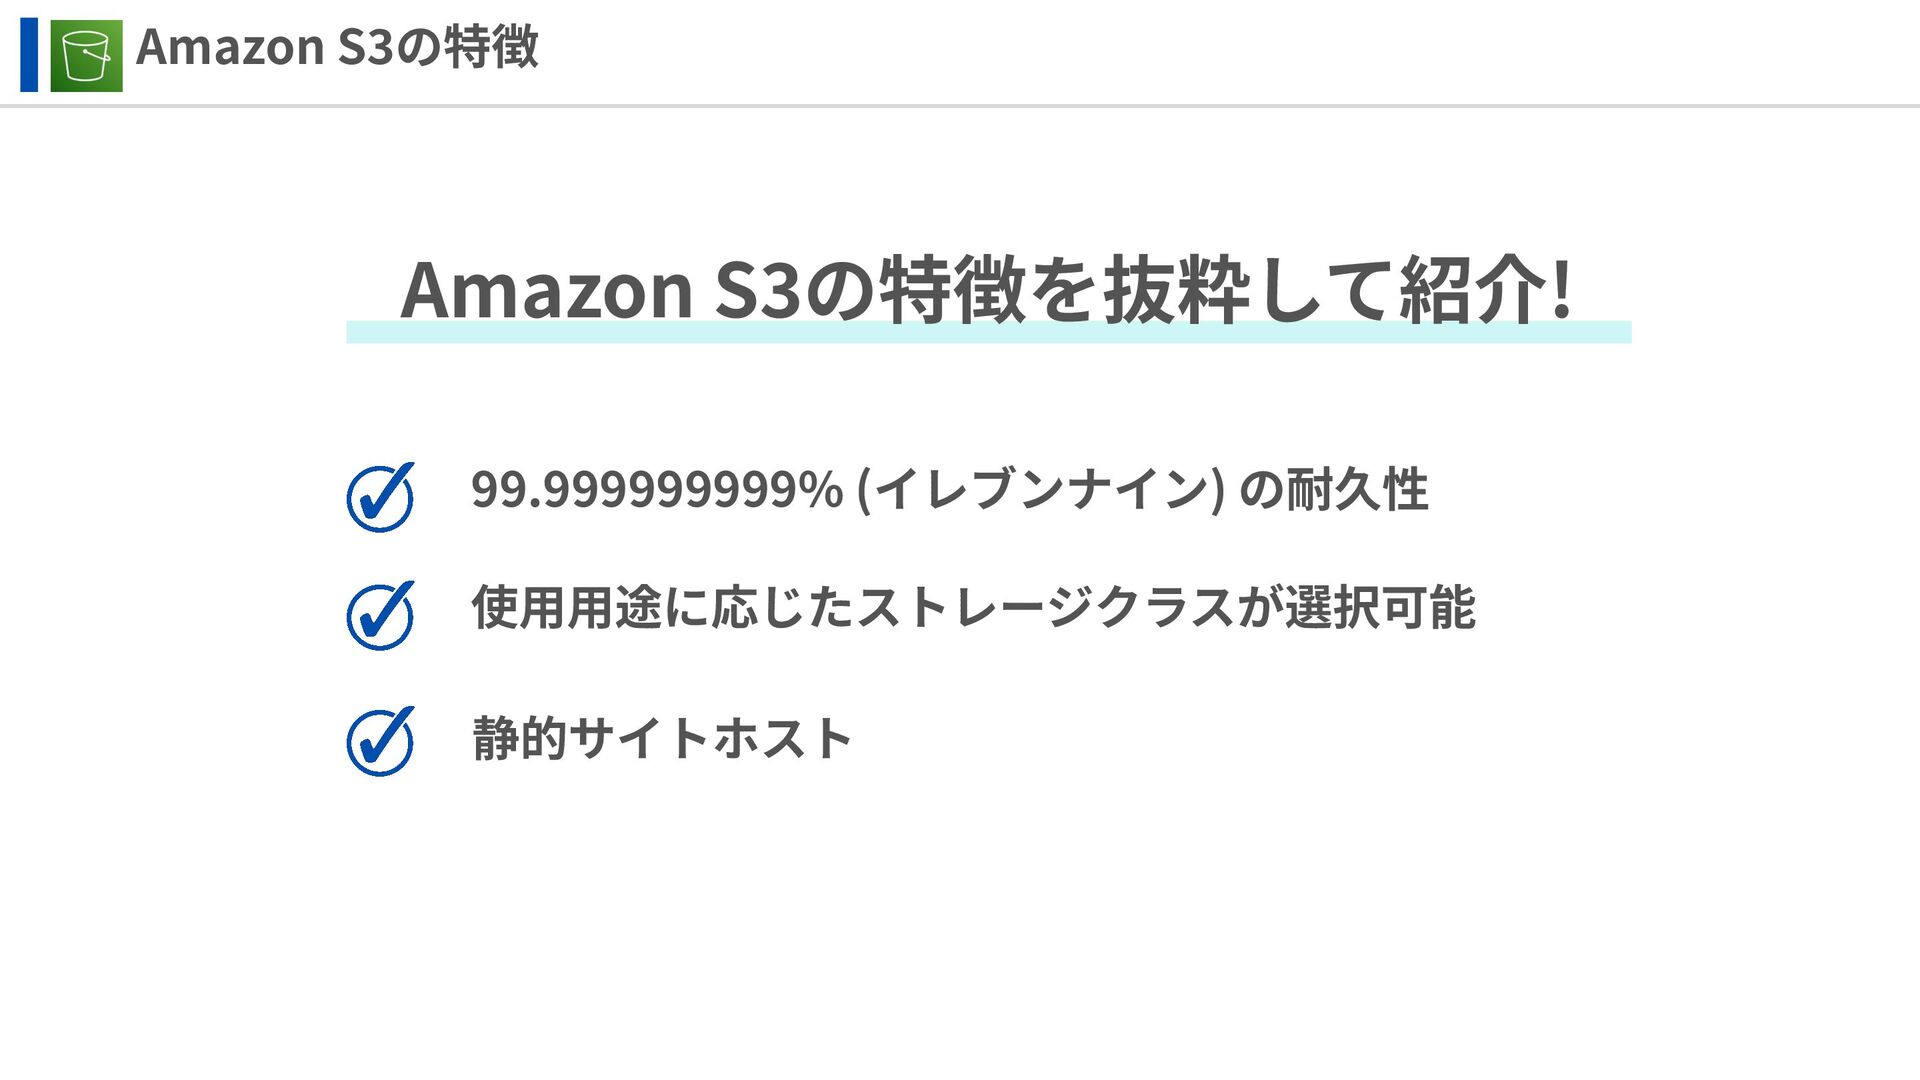The image size is (1920, 1080).
Task: Click "抜粋して" in the main heading
Action: [x=1249, y=290]
